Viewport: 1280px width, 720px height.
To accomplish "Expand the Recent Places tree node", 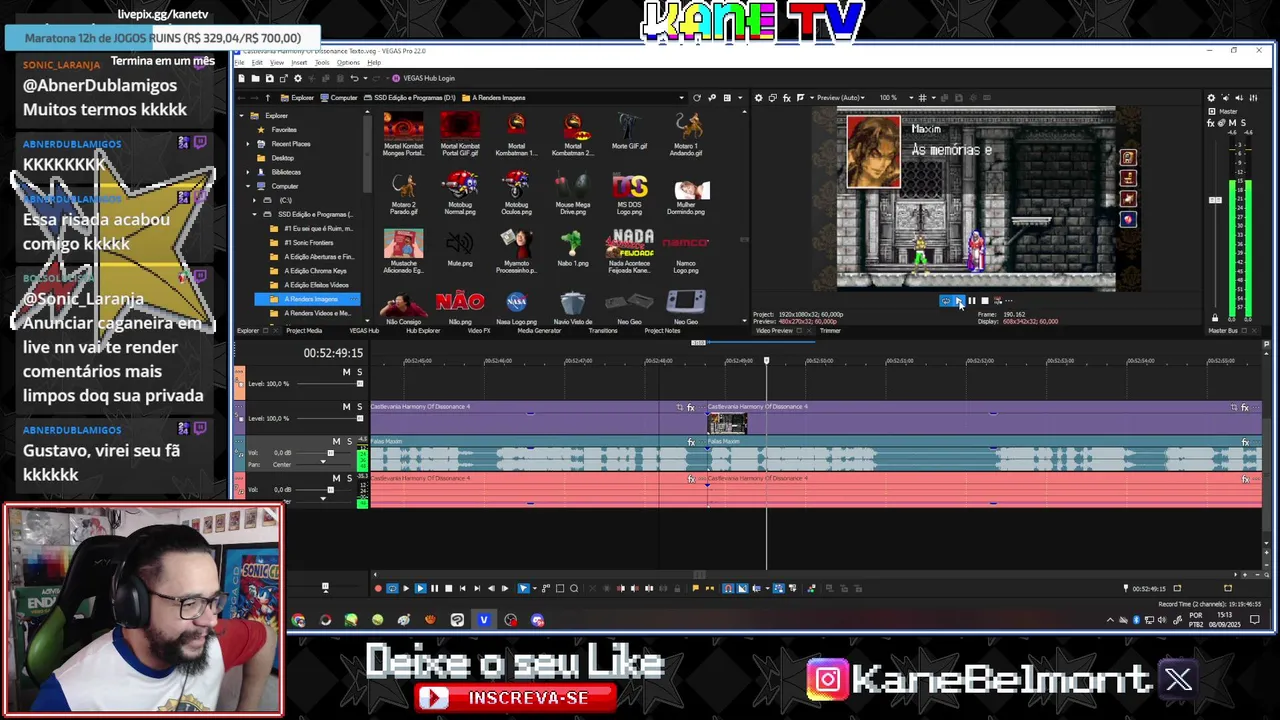I will point(248,144).
